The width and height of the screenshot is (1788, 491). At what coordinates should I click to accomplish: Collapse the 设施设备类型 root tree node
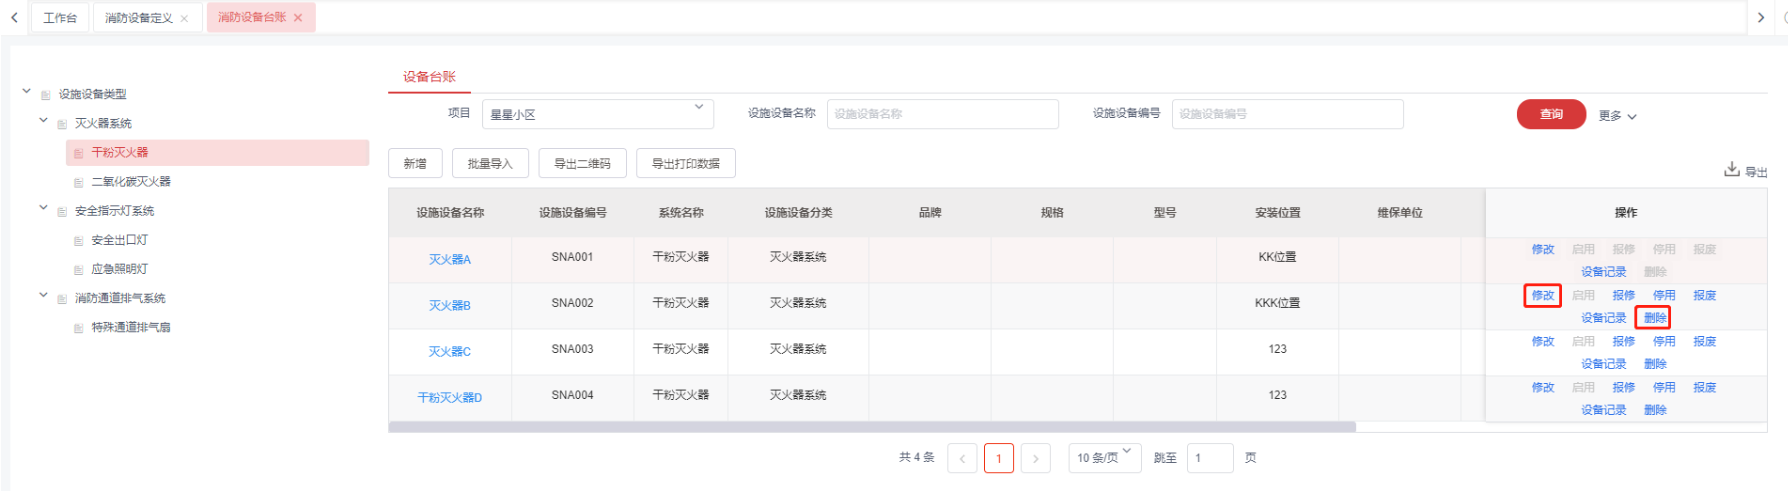coord(27,92)
